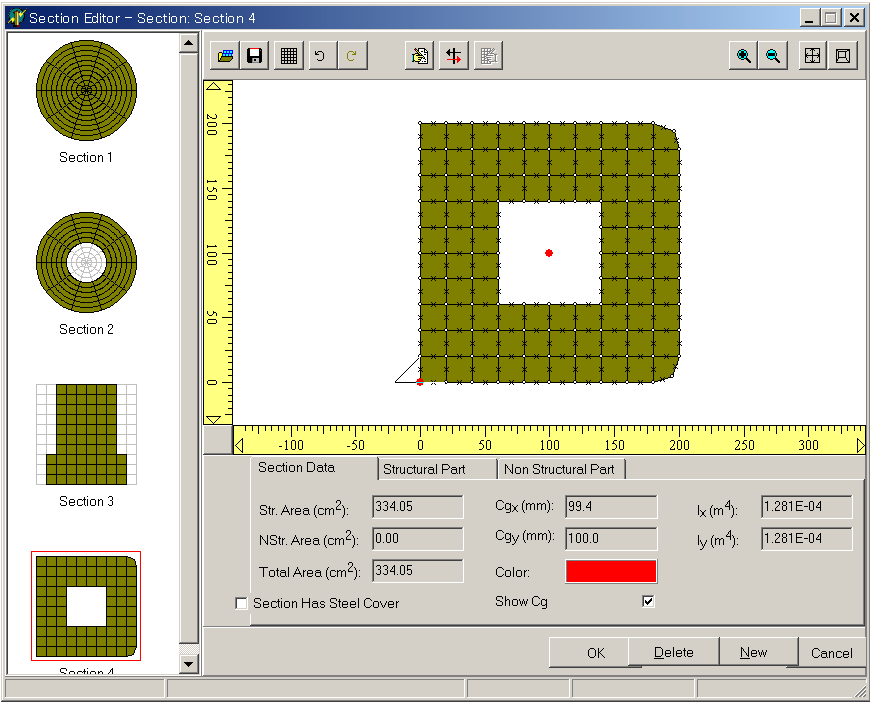This screenshot has width=870, height=702.
Task: Click the up arrow on the vertical ruler
Action: click(x=212, y=87)
